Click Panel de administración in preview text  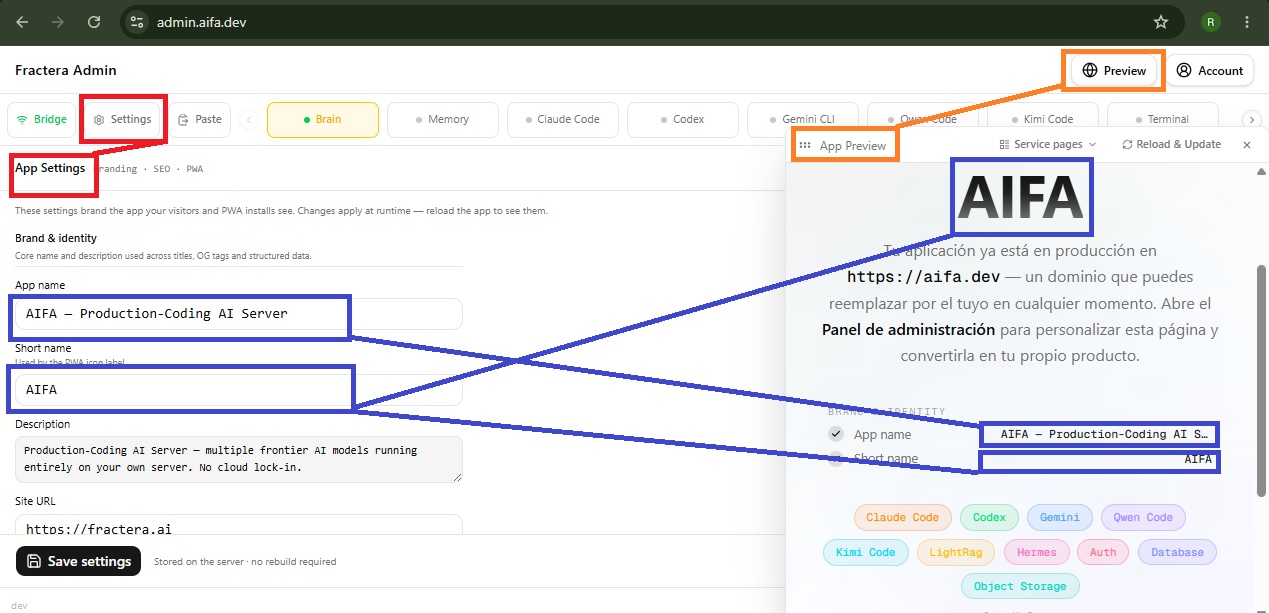click(908, 329)
